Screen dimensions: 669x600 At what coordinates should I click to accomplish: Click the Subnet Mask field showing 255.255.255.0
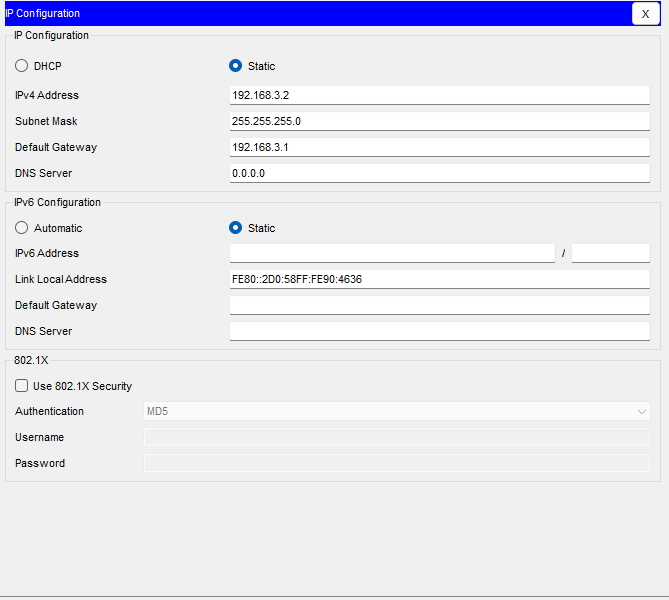(439, 121)
